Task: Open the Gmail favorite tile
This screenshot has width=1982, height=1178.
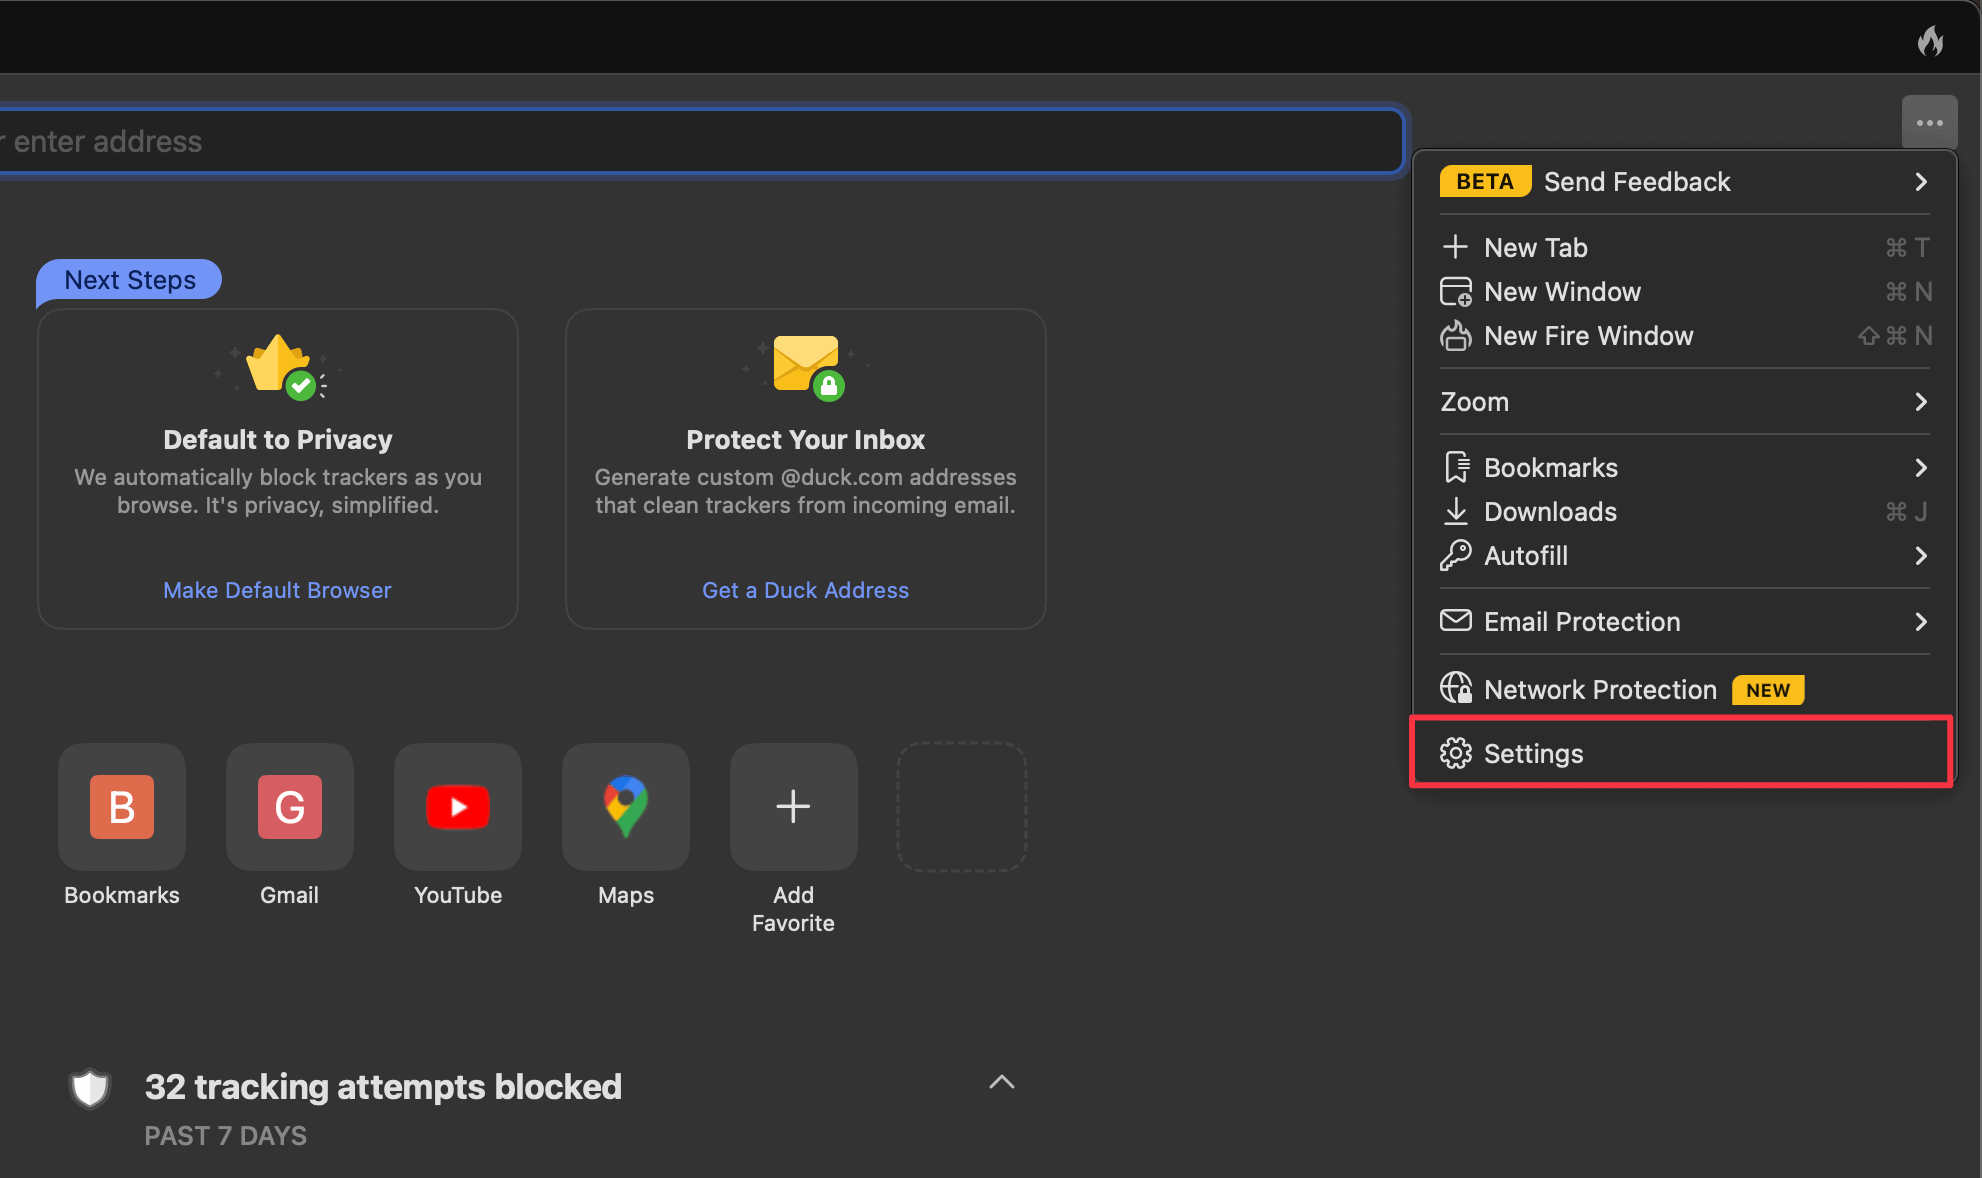Action: (x=290, y=807)
